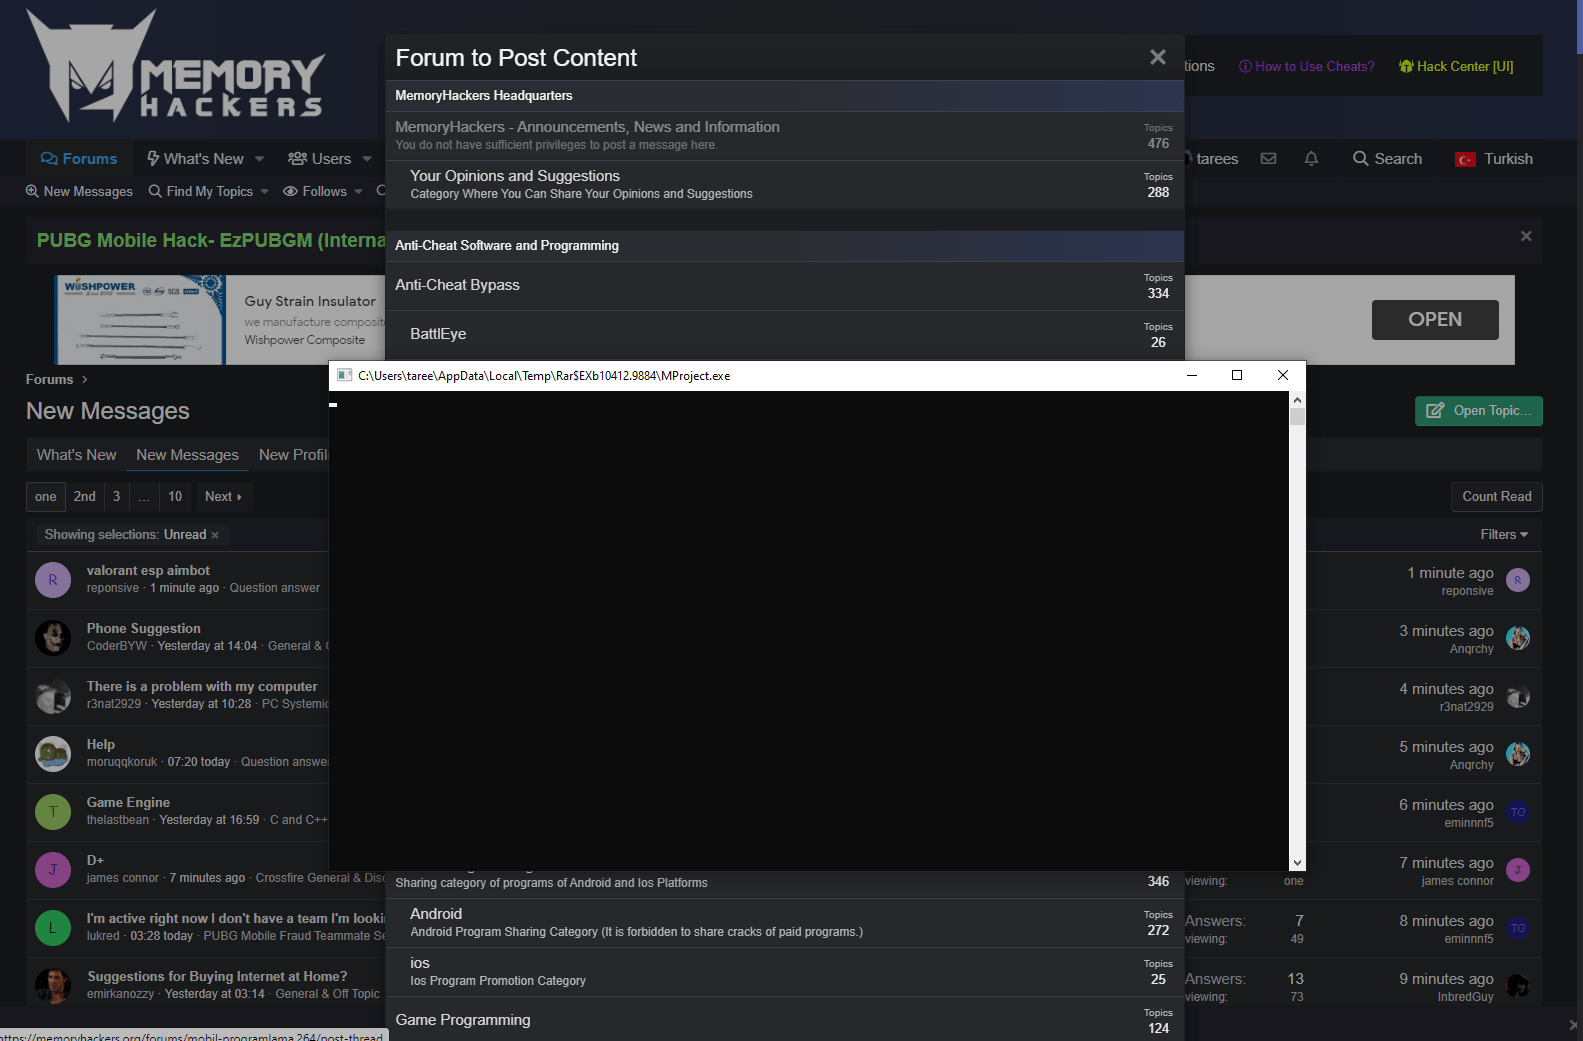Expand the Follows dropdown
This screenshot has height=1041, width=1583.
point(358,191)
